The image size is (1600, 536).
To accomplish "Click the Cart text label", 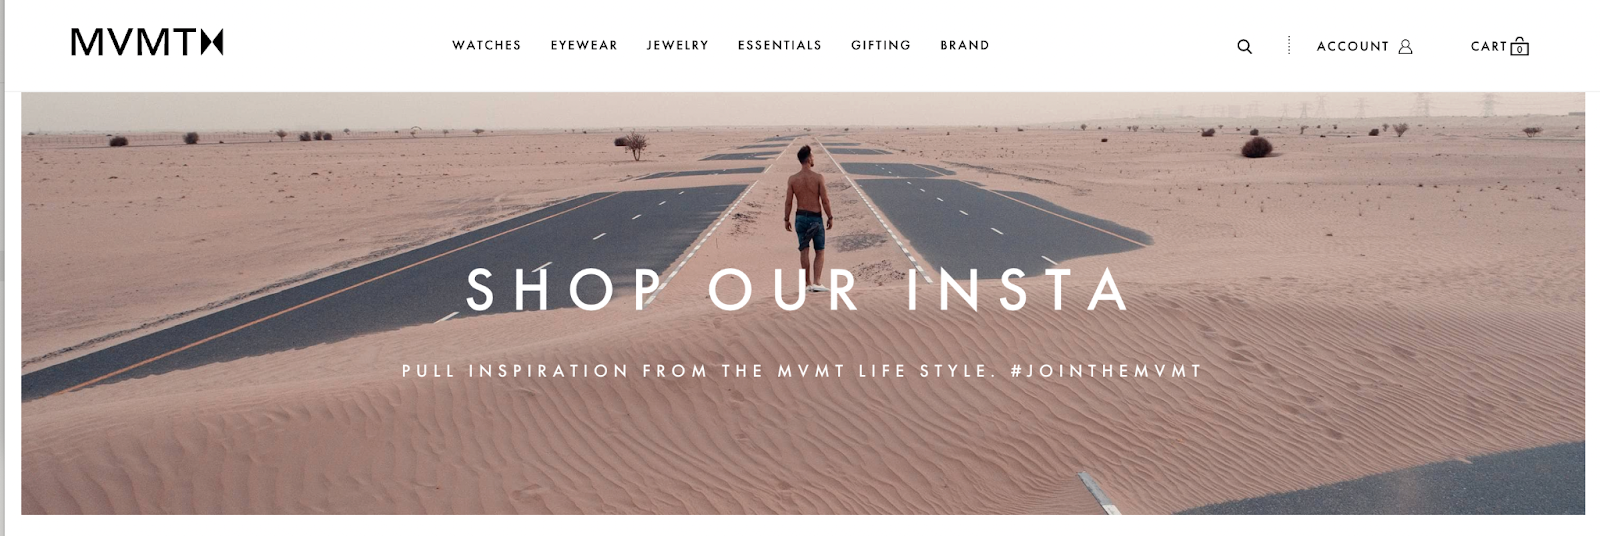I will [1488, 46].
